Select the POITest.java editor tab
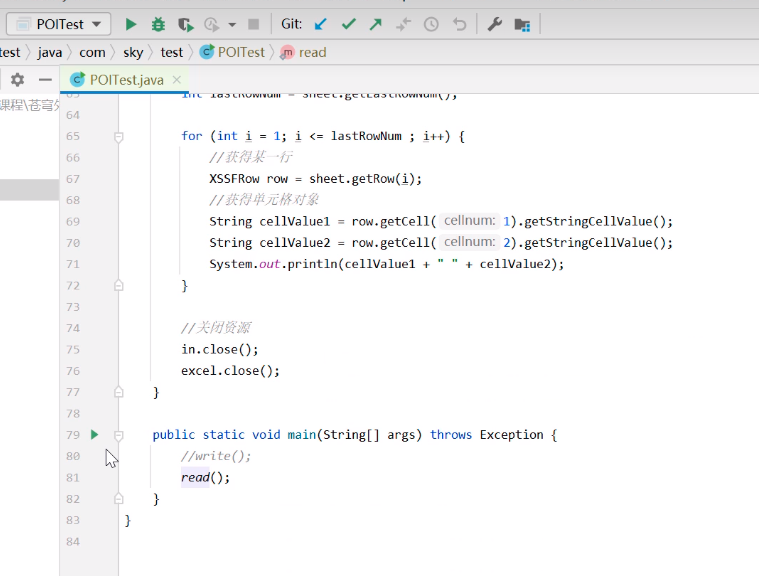The image size is (759, 576). tap(126, 80)
